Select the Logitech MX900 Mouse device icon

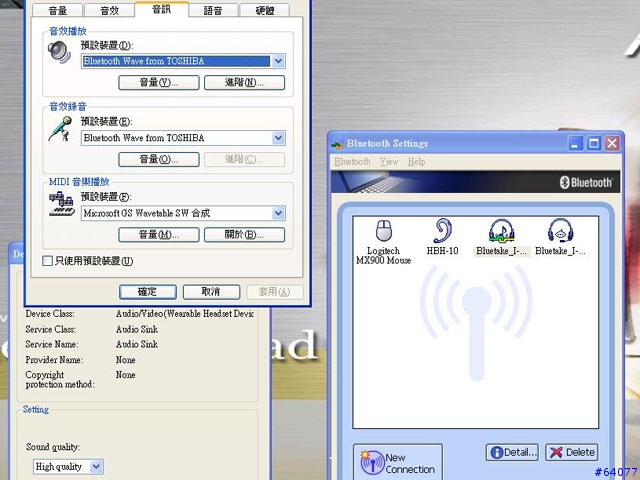pos(384,231)
